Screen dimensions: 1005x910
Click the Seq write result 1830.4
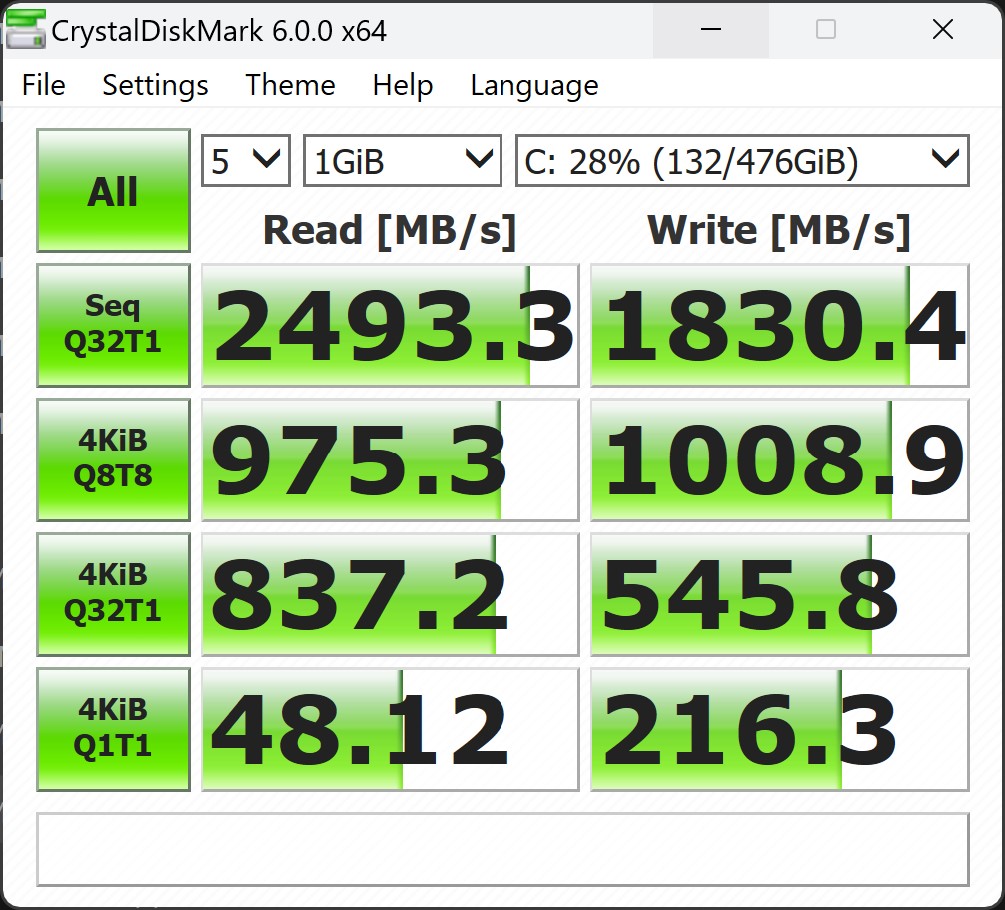pyautogui.click(x=779, y=325)
